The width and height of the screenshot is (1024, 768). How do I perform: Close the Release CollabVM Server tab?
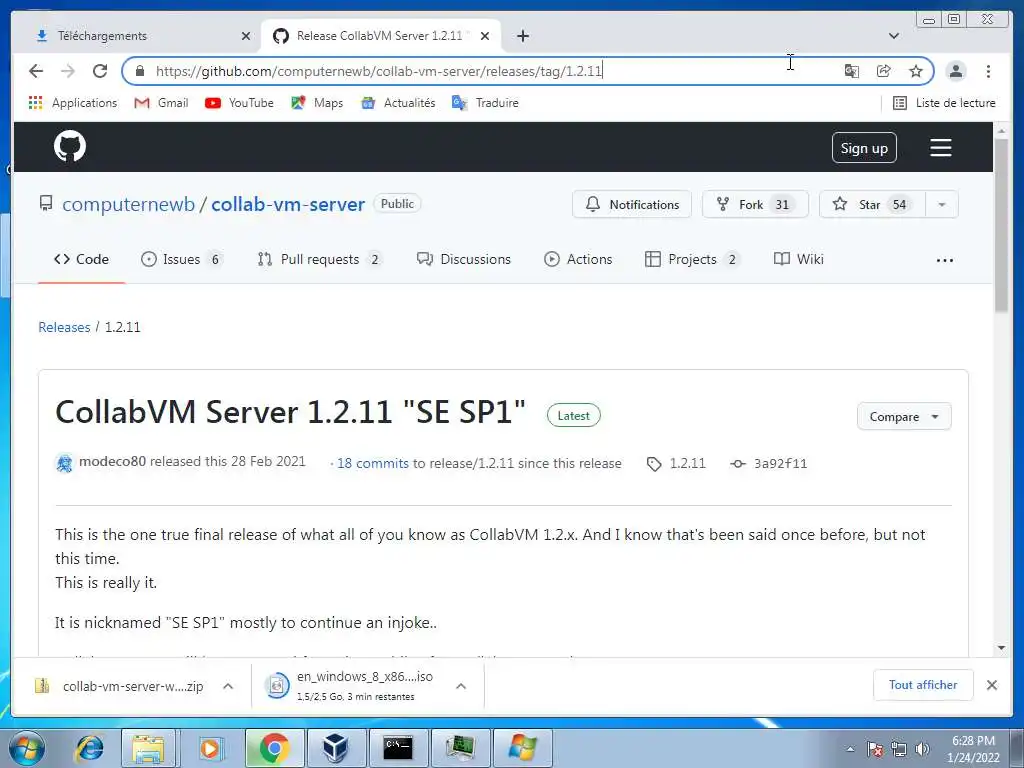(x=485, y=36)
